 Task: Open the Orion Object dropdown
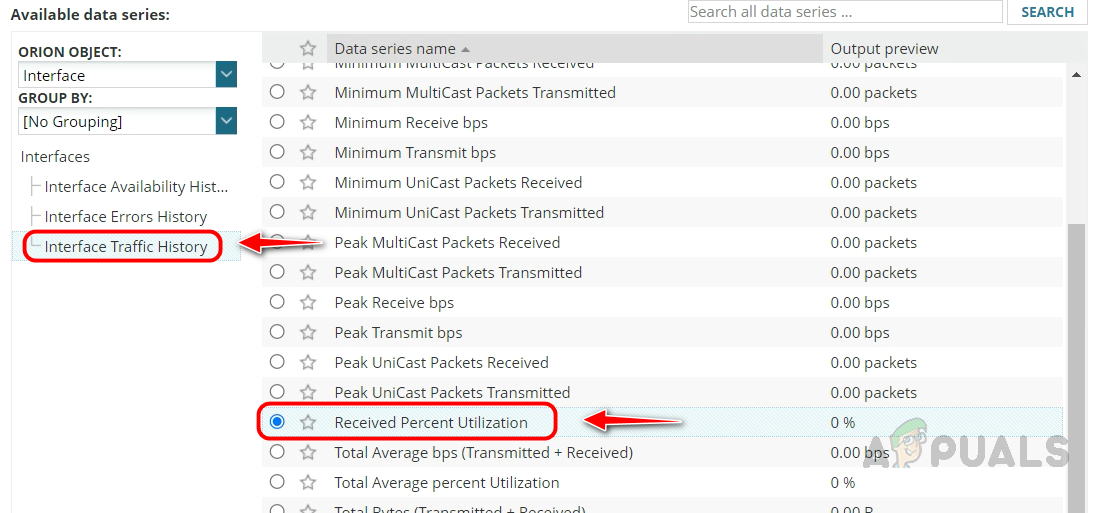click(226, 75)
